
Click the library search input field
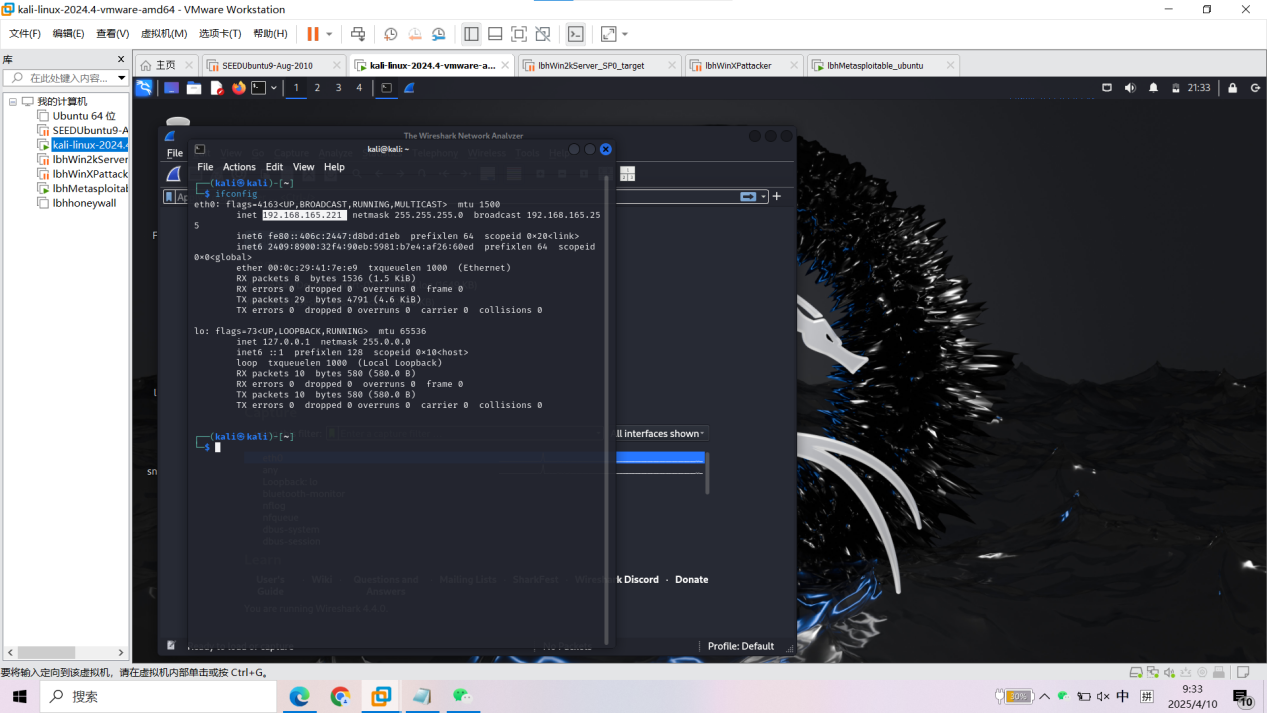click(68, 78)
